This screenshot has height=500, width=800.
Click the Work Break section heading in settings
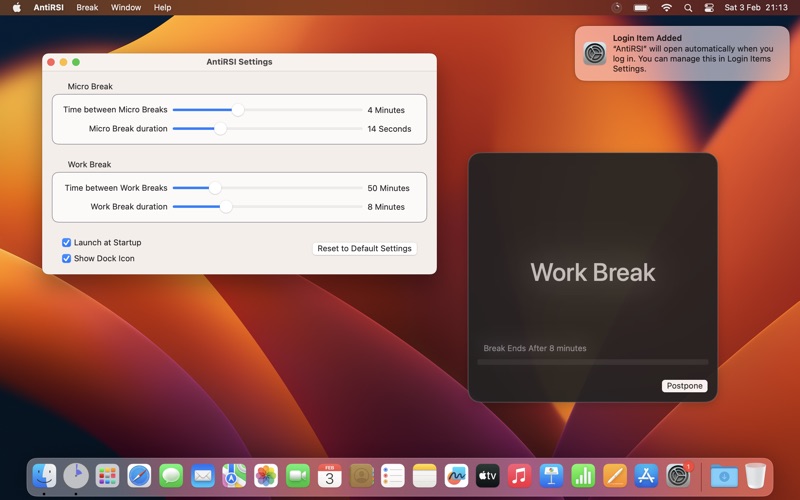pos(89,164)
